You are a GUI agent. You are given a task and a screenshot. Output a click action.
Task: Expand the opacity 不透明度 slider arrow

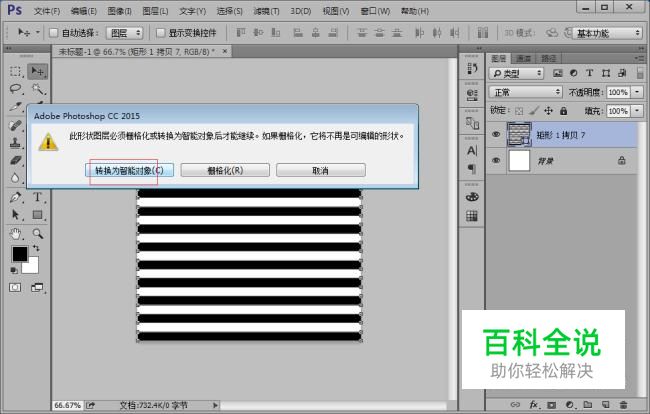637,92
